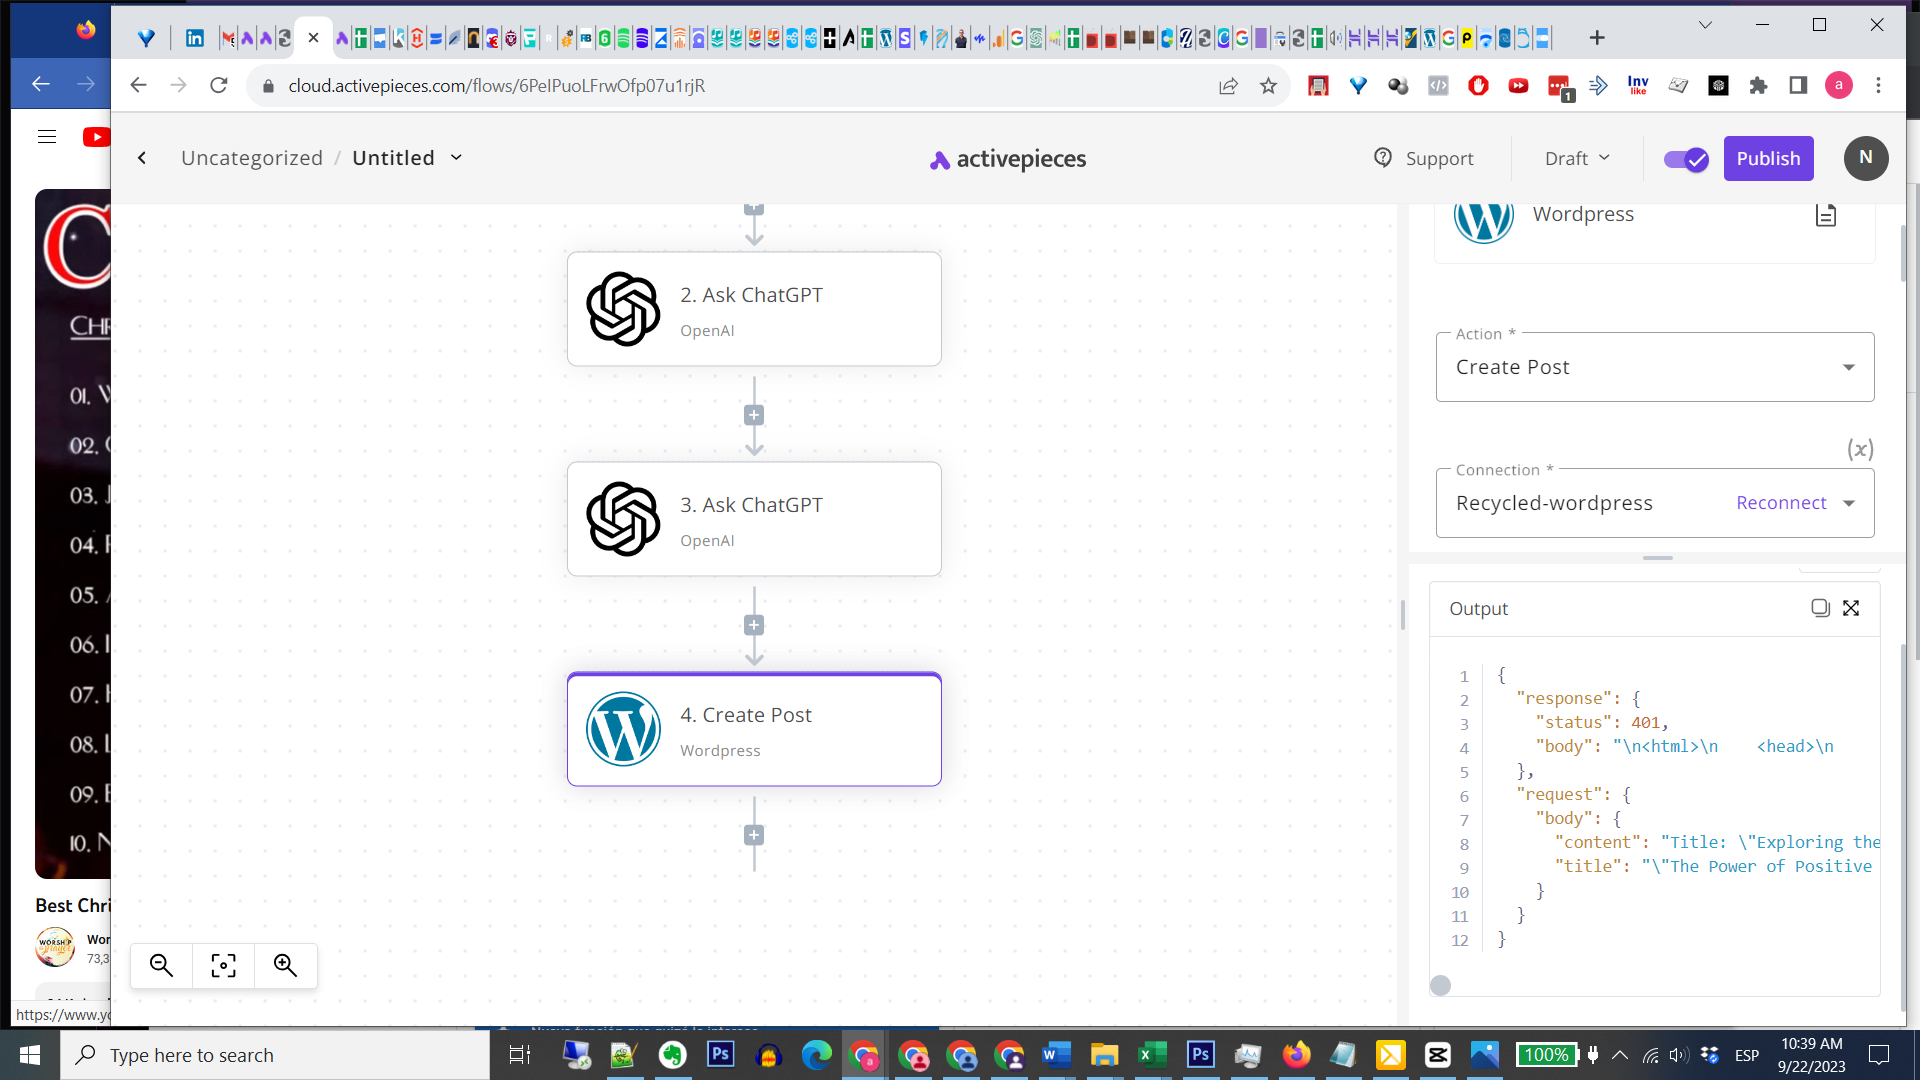This screenshot has height=1080, width=1920.
Task: Toggle the flow enabled switch
Action: point(1686,159)
